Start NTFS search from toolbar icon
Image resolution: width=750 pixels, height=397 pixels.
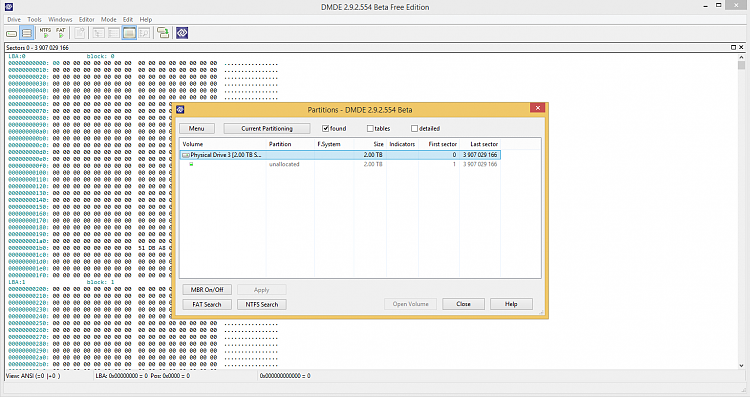(45, 33)
